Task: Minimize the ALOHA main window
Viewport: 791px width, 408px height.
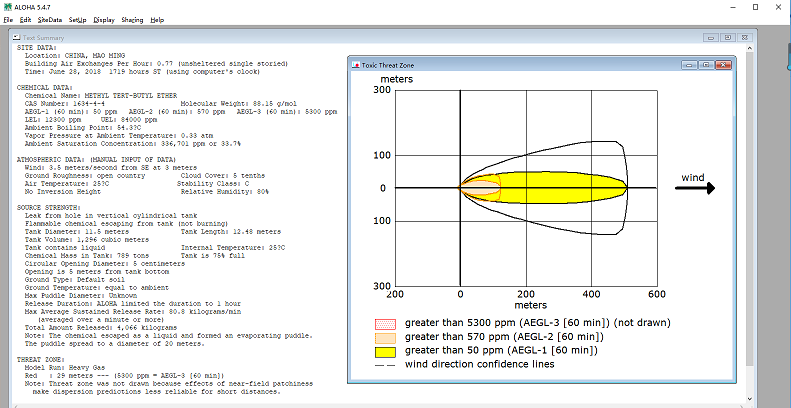Action: coord(732,7)
